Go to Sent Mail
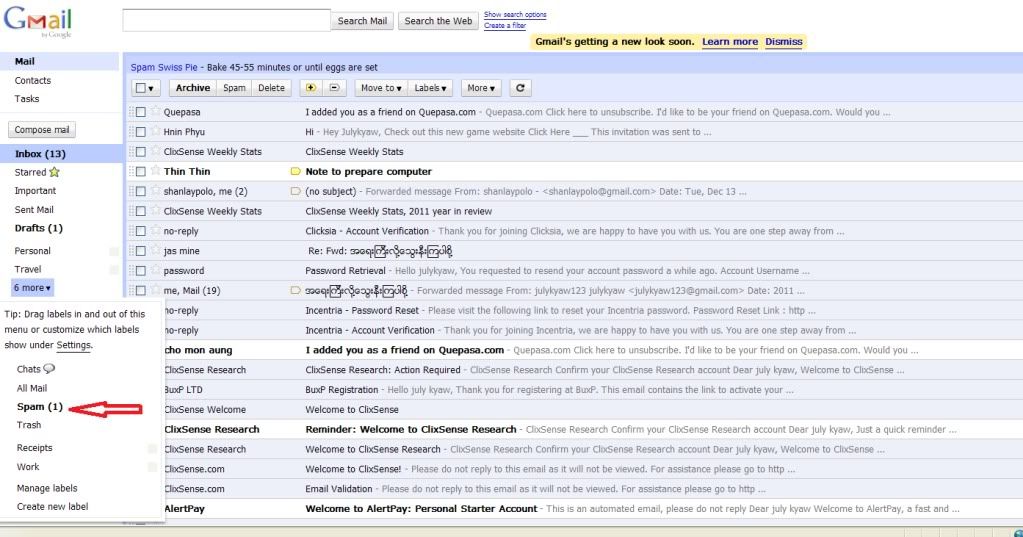The height and width of the screenshot is (537, 1023). click(34, 209)
